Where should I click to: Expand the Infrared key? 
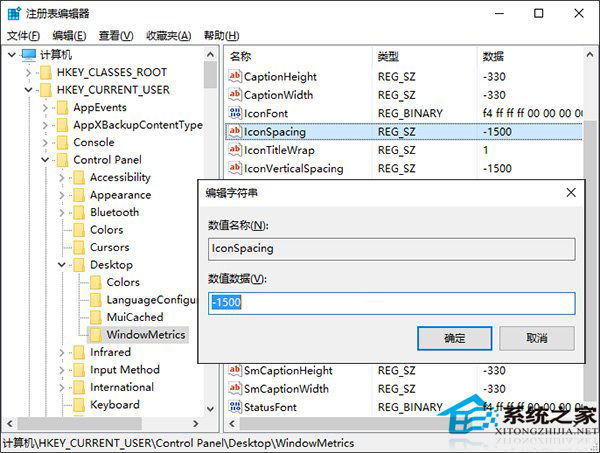(62, 352)
